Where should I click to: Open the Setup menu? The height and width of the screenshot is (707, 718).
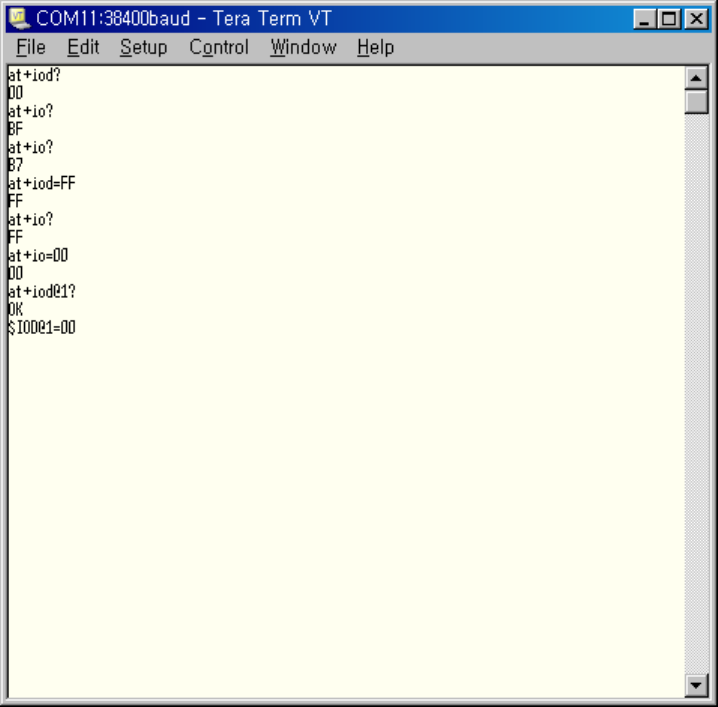(x=143, y=48)
